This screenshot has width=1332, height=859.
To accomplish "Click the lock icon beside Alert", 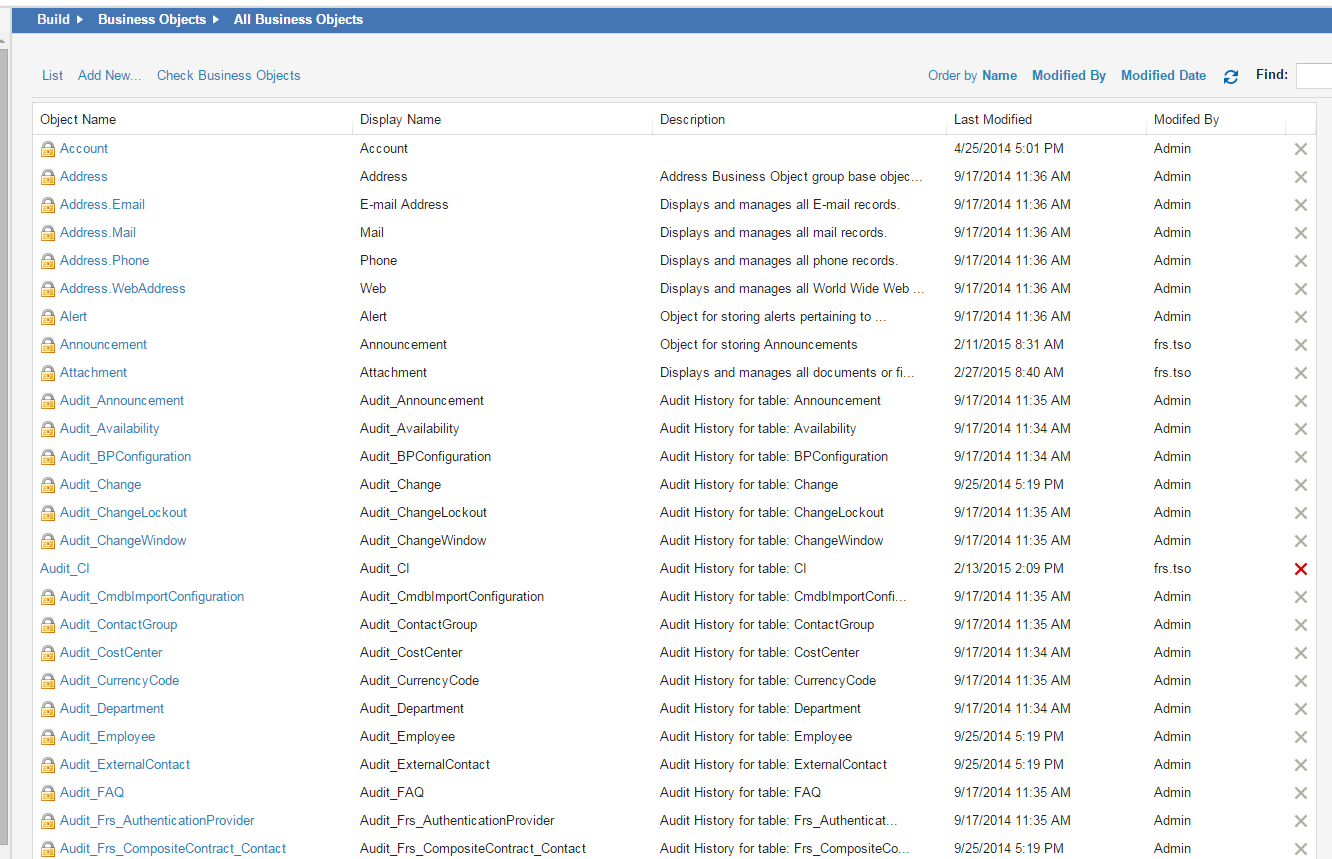I will (47, 316).
